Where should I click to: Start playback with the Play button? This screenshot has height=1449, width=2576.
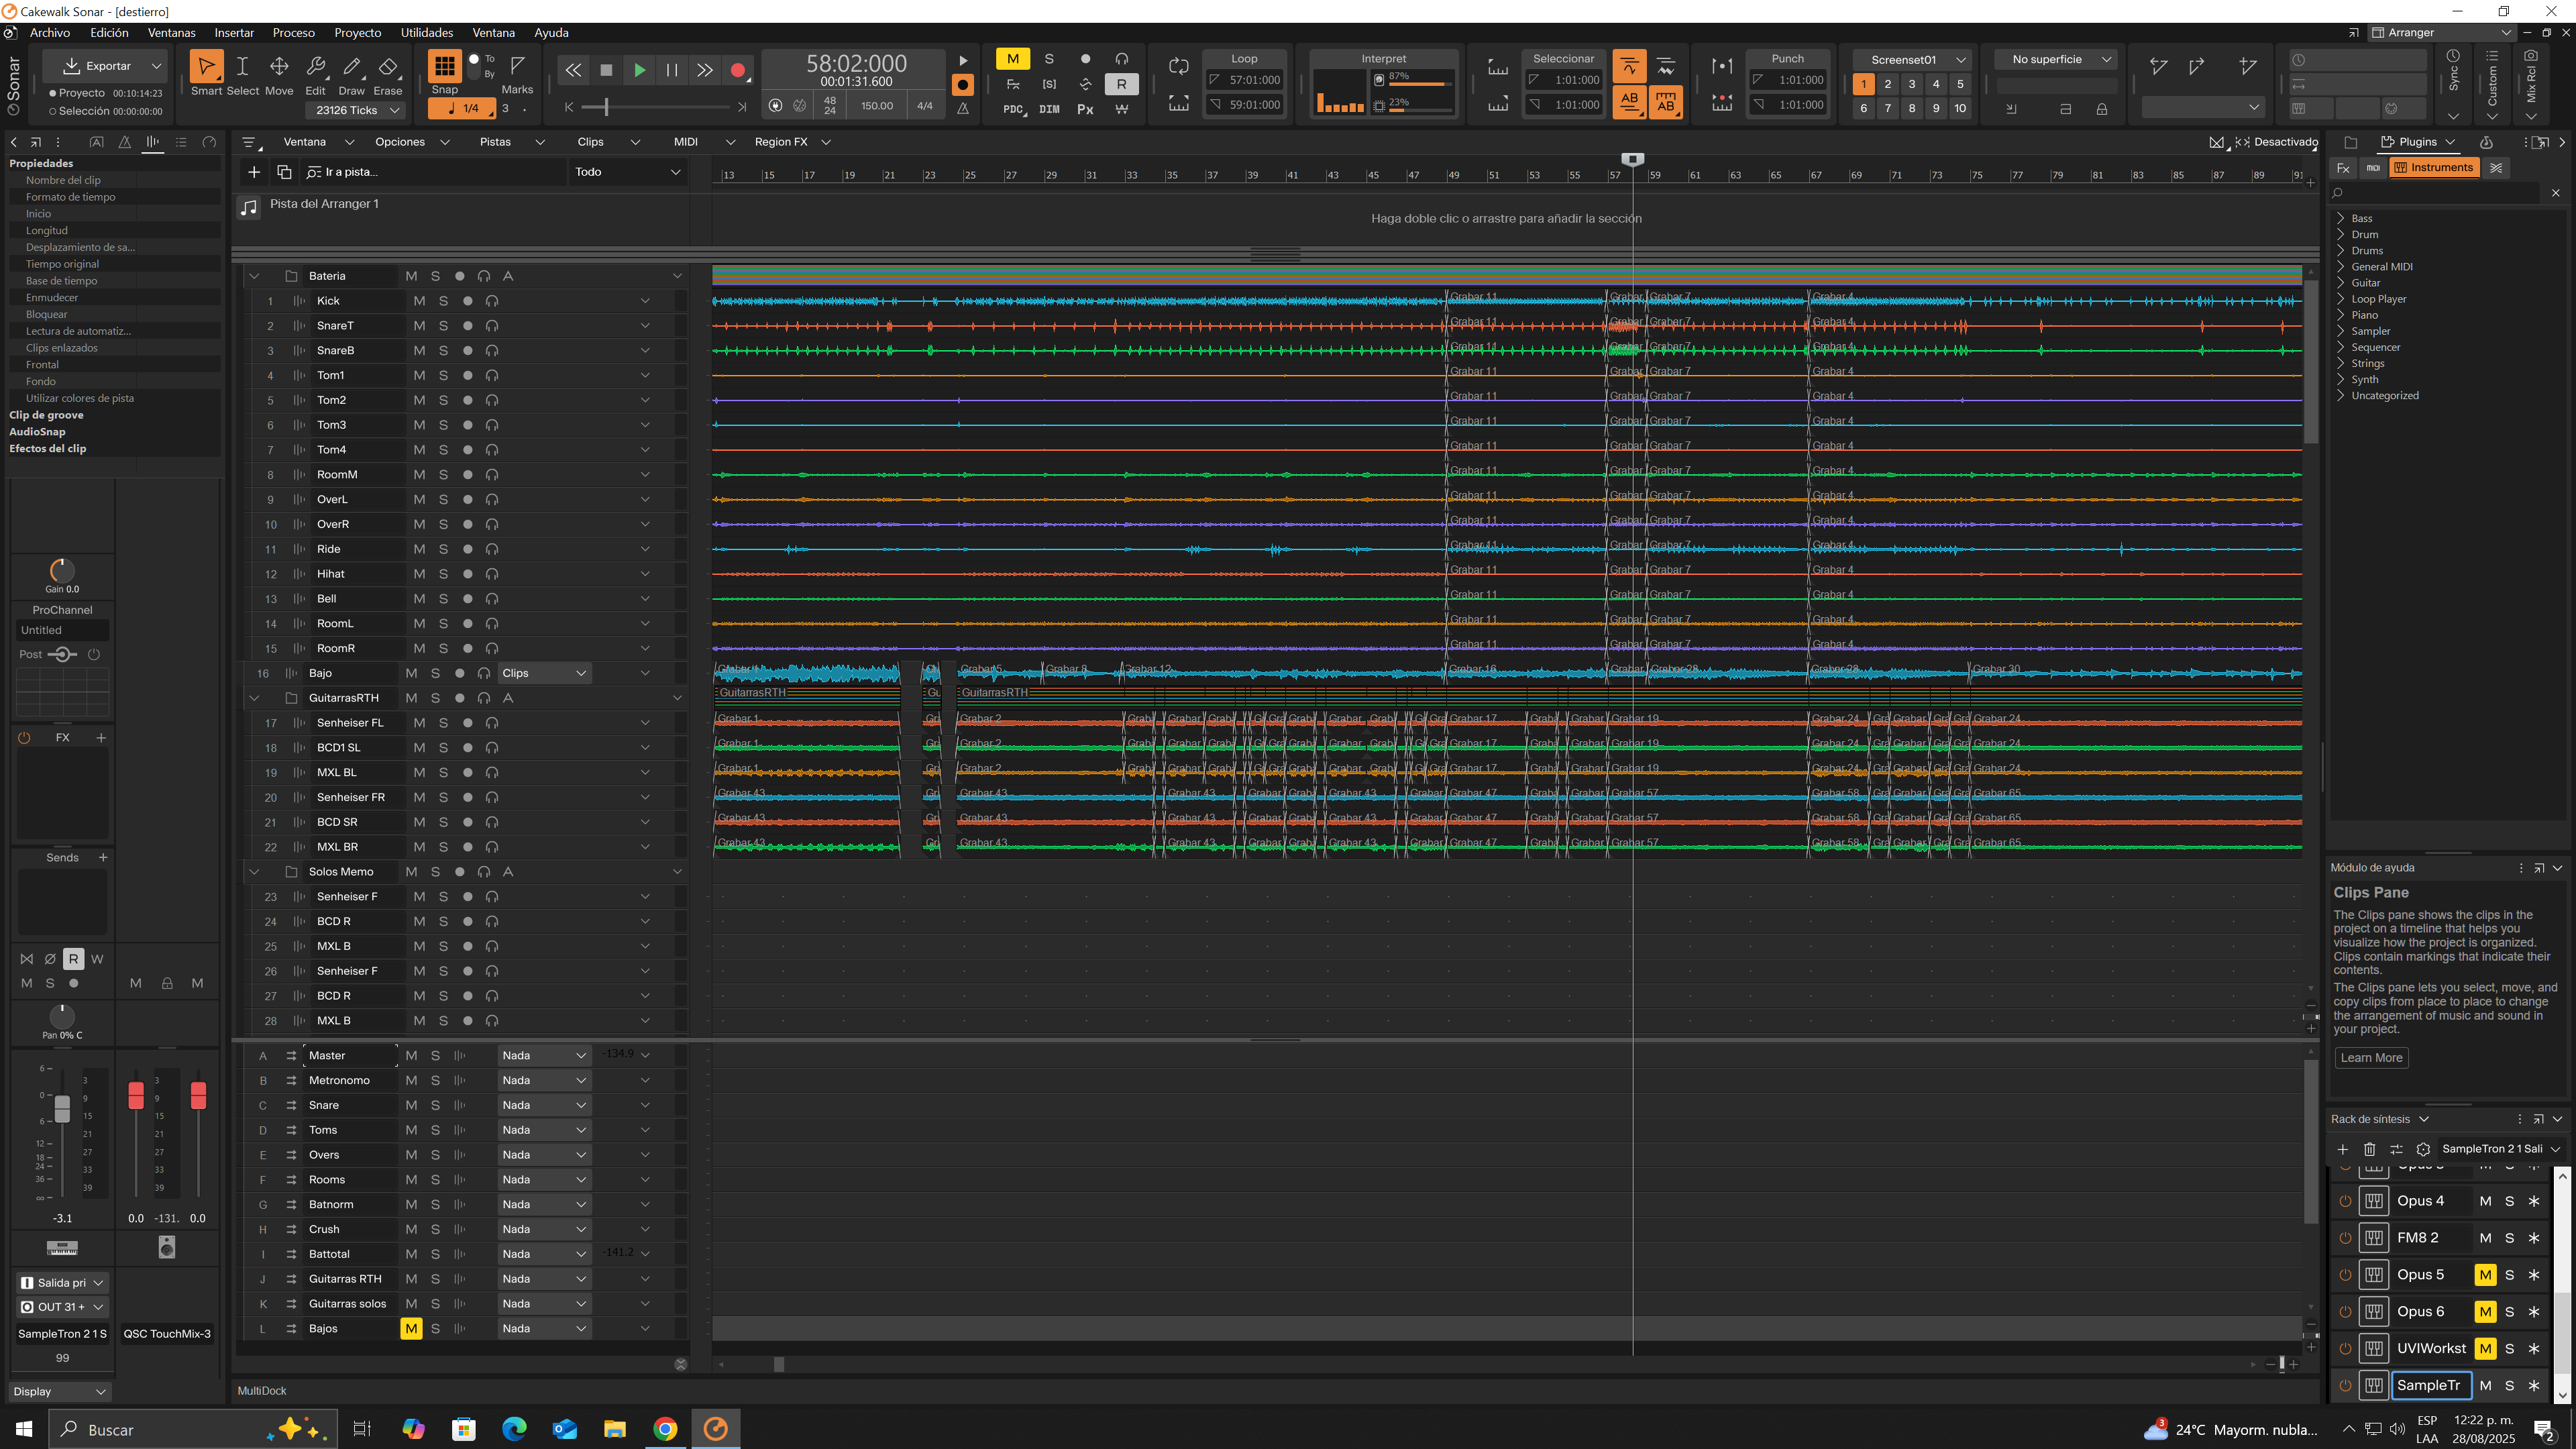[639, 70]
